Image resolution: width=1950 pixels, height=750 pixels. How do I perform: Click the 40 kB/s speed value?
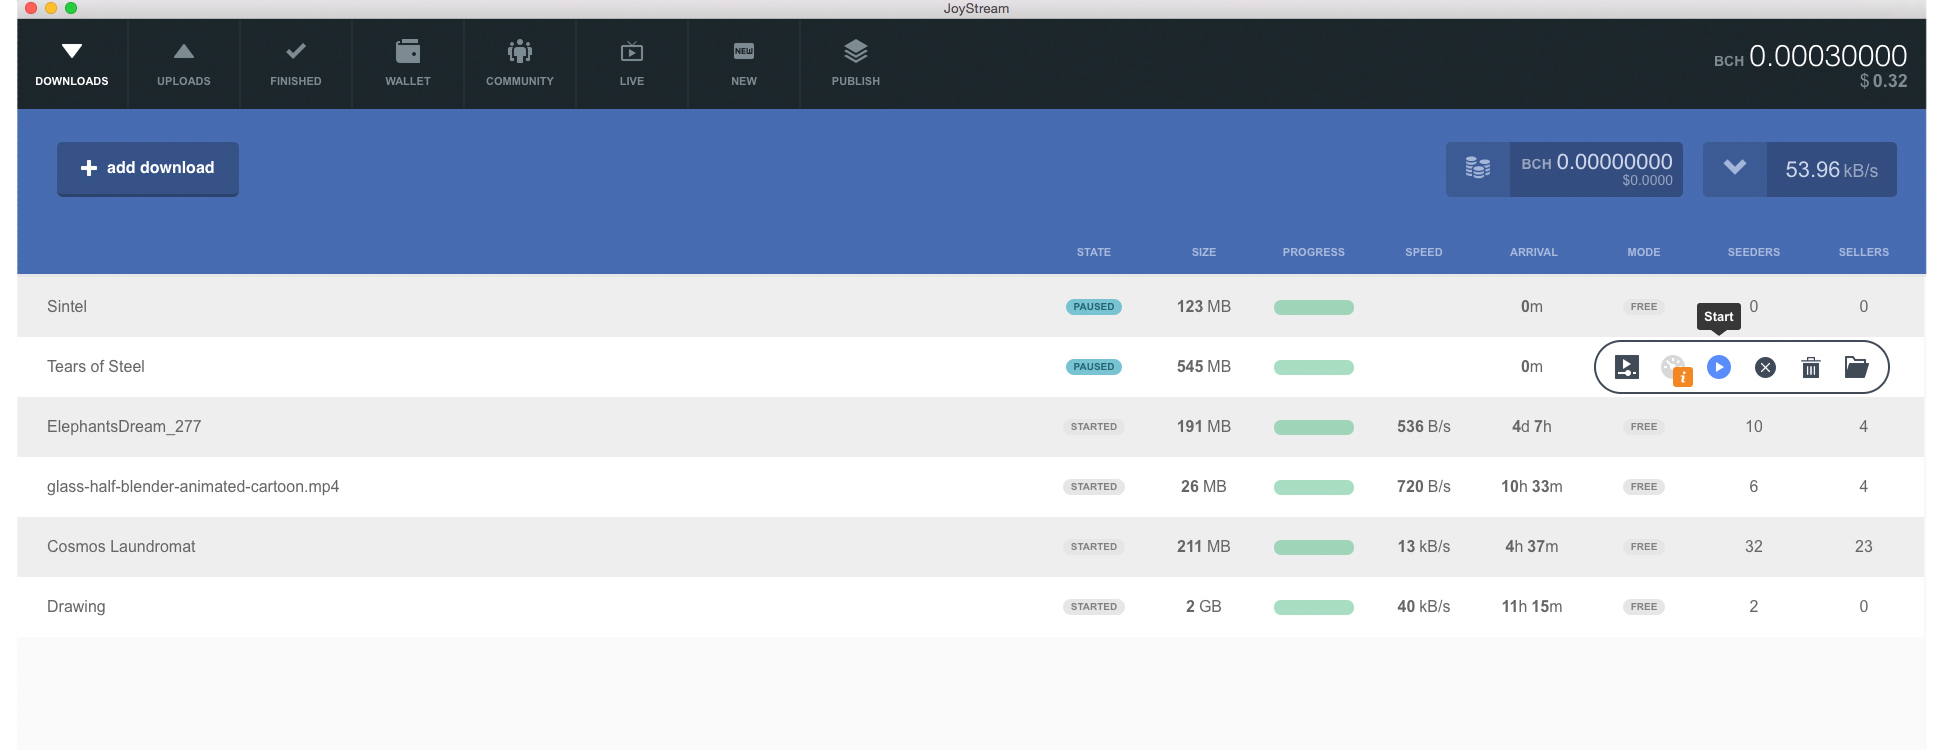click(x=1424, y=607)
